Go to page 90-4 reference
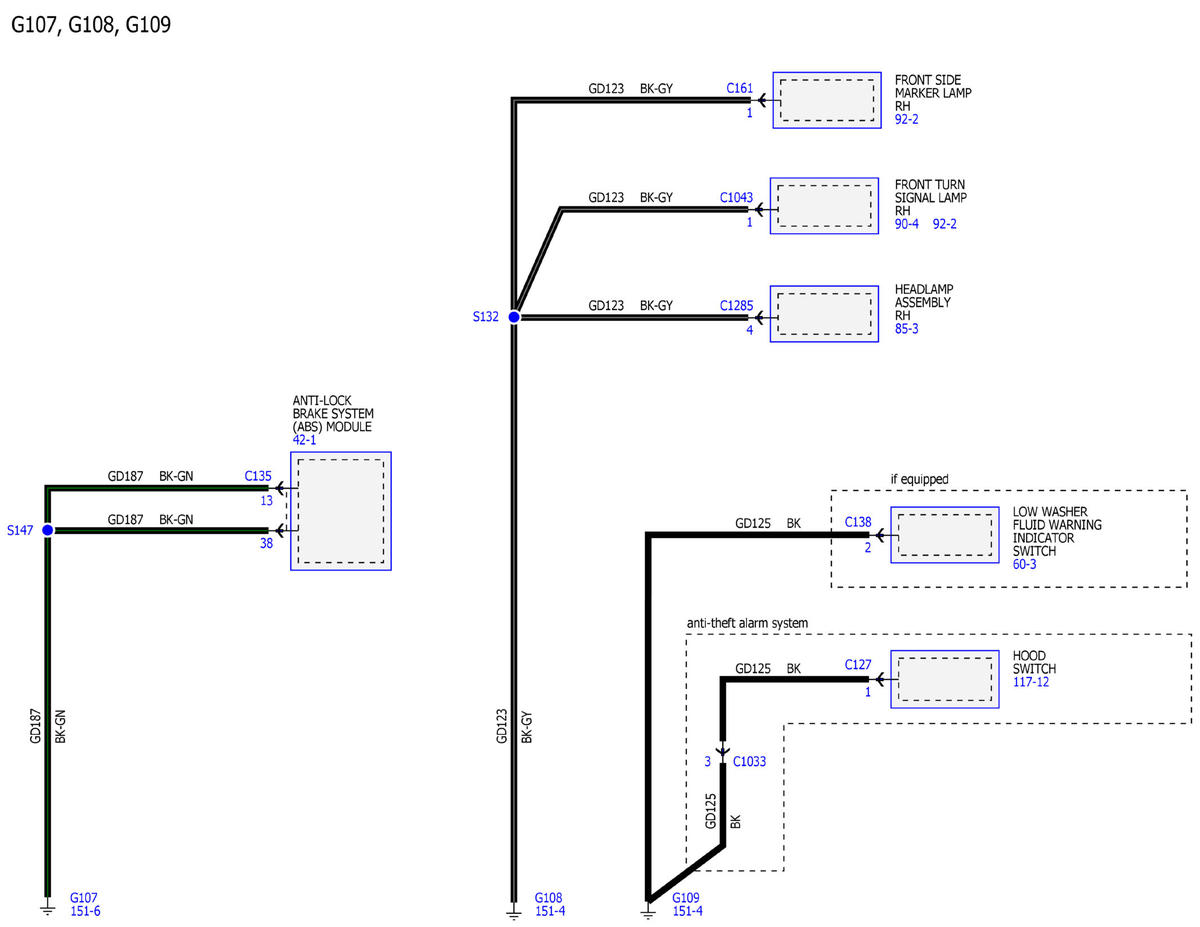Screen dimensions: 1200x927 tap(908, 225)
